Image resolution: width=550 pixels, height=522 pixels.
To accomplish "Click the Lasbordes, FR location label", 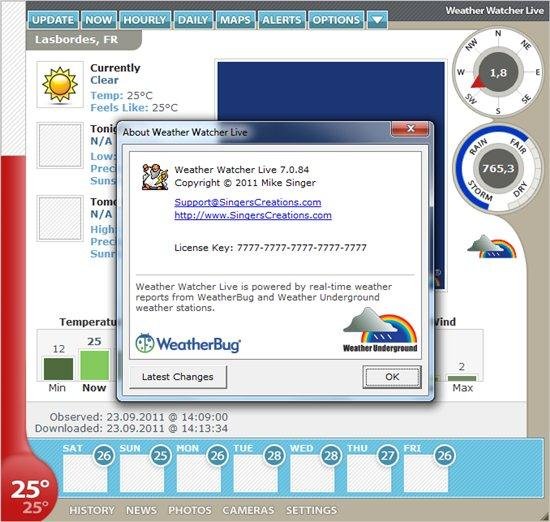I will point(76,39).
